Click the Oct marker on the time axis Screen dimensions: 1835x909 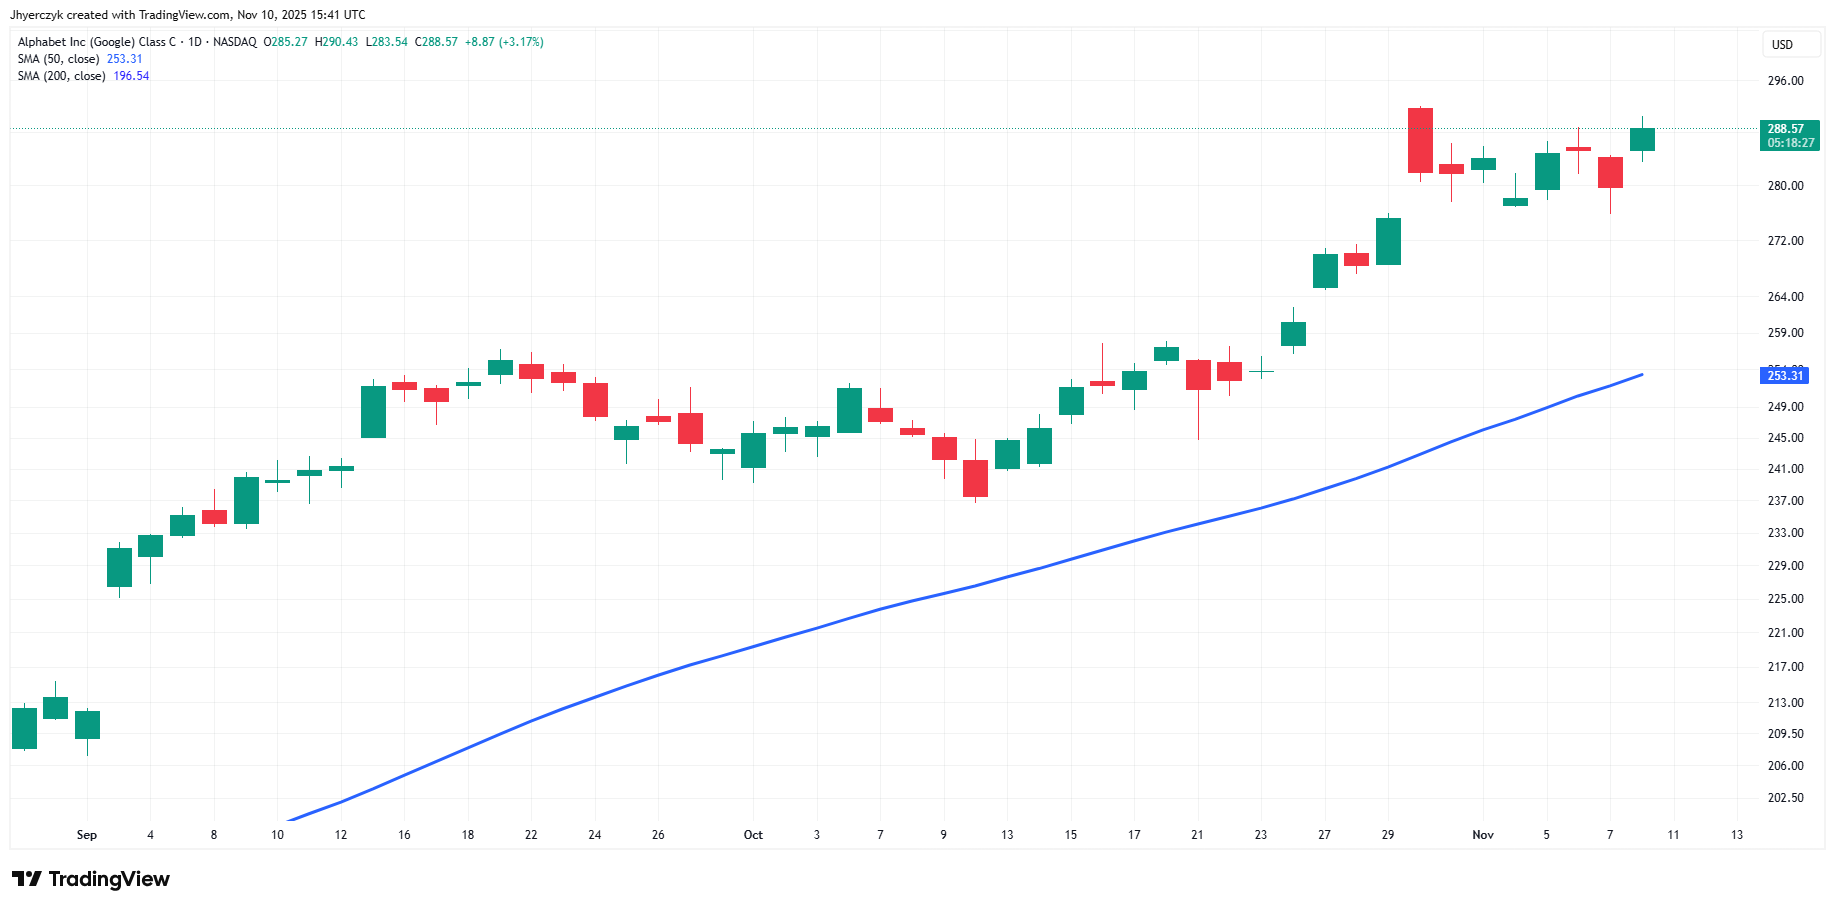point(753,835)
